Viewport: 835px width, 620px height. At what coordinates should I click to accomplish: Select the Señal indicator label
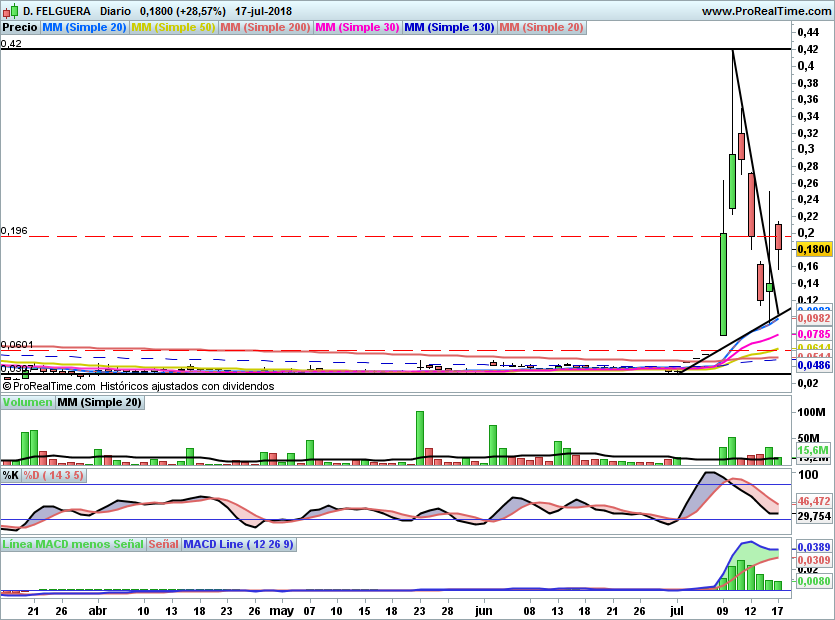tap(163, 544)
